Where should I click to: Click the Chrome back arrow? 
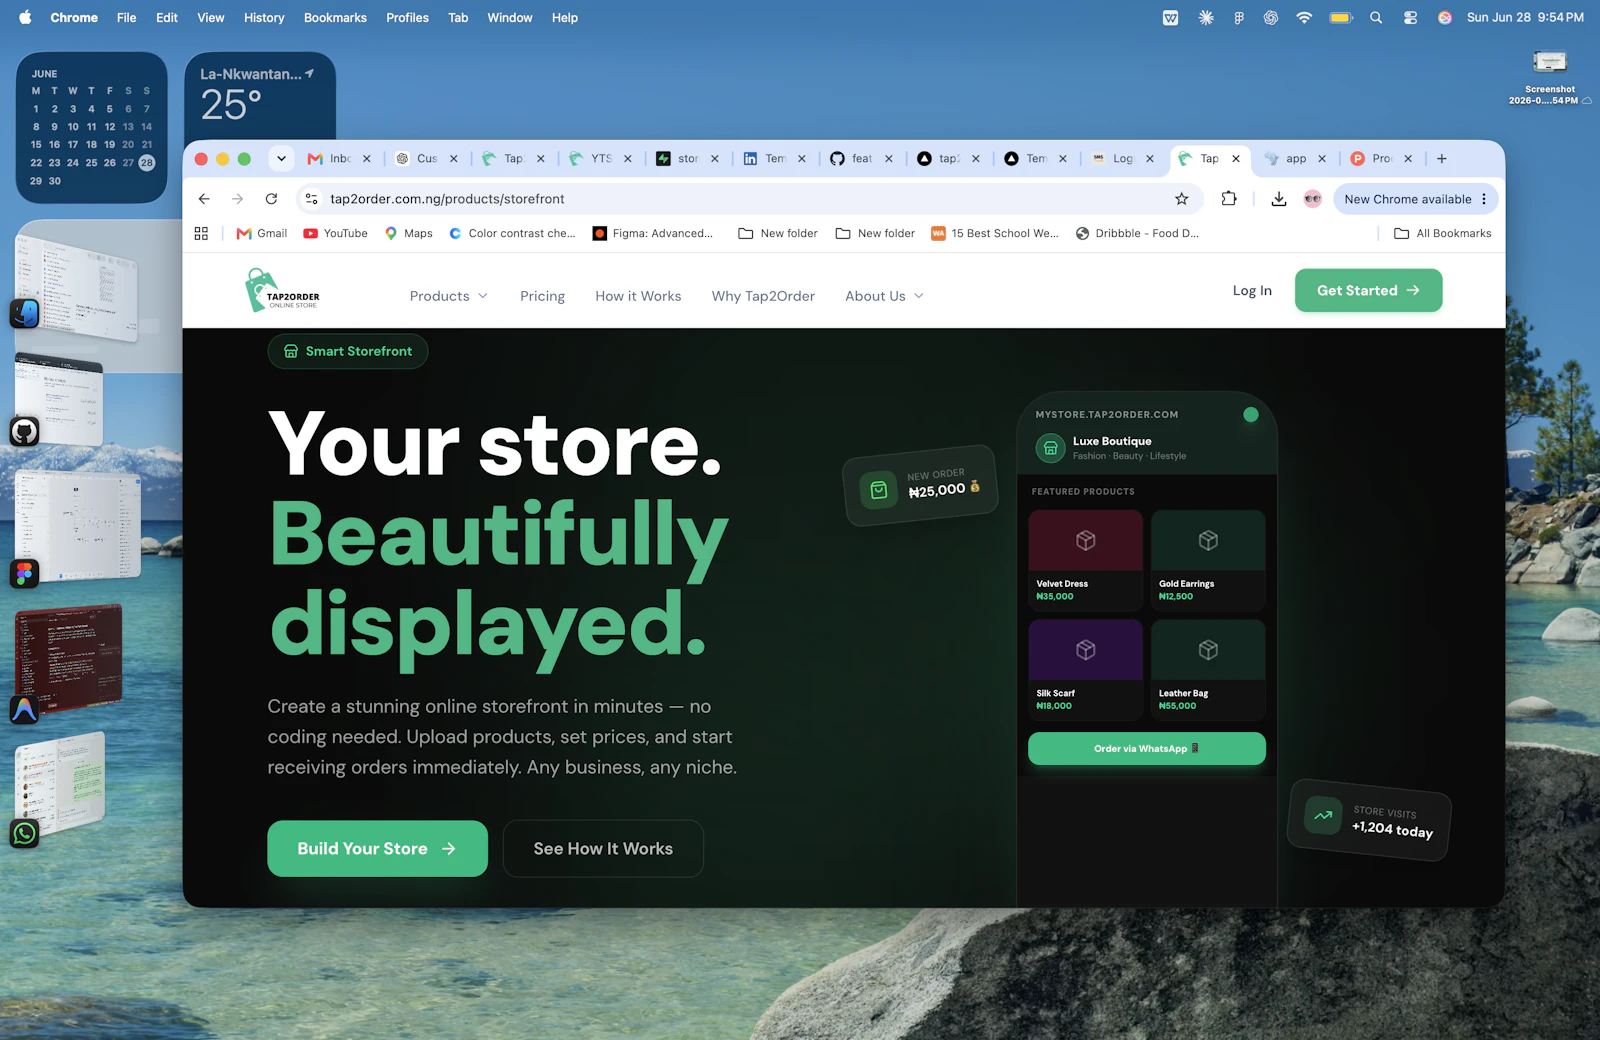pyautogui.click(x=204, y=199)
